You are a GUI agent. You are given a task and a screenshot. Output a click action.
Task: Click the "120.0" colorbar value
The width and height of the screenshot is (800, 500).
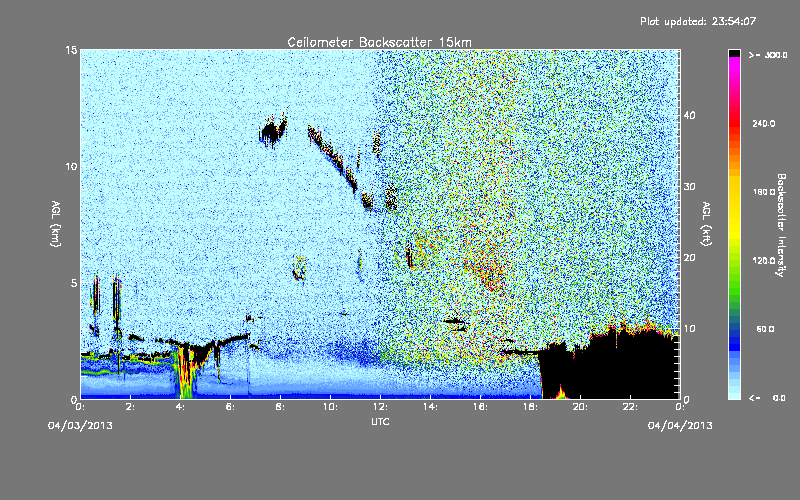coord(764,260)
